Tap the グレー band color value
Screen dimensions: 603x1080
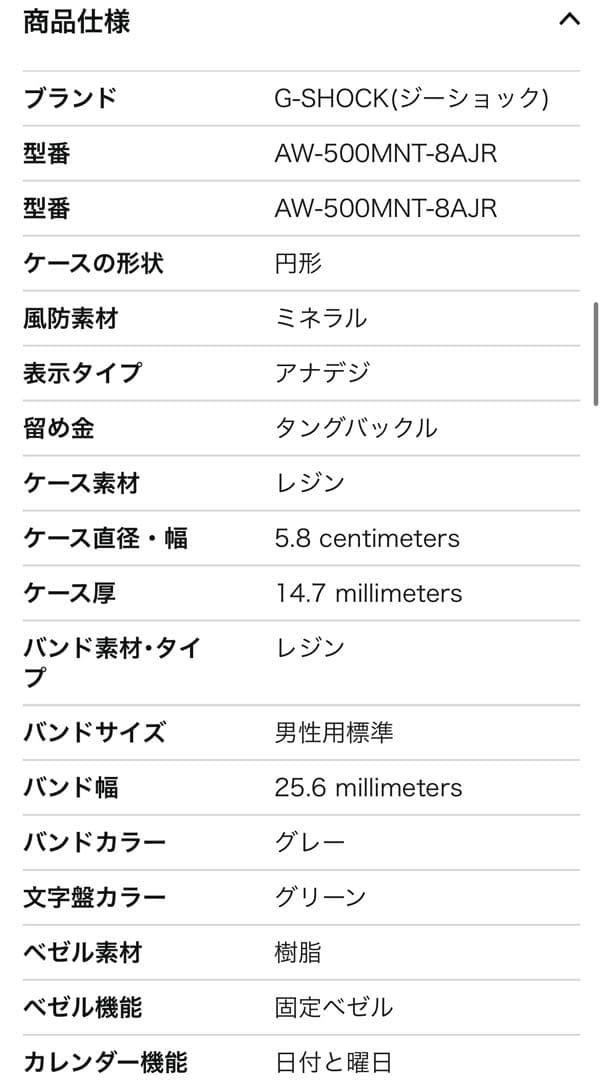(310, 842)
